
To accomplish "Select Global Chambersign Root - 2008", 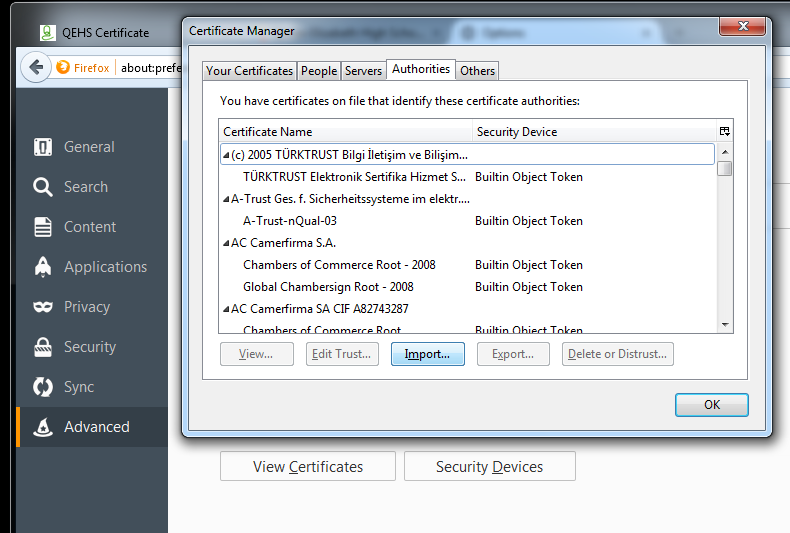I will pyautogui.click(x=467, y=287).
